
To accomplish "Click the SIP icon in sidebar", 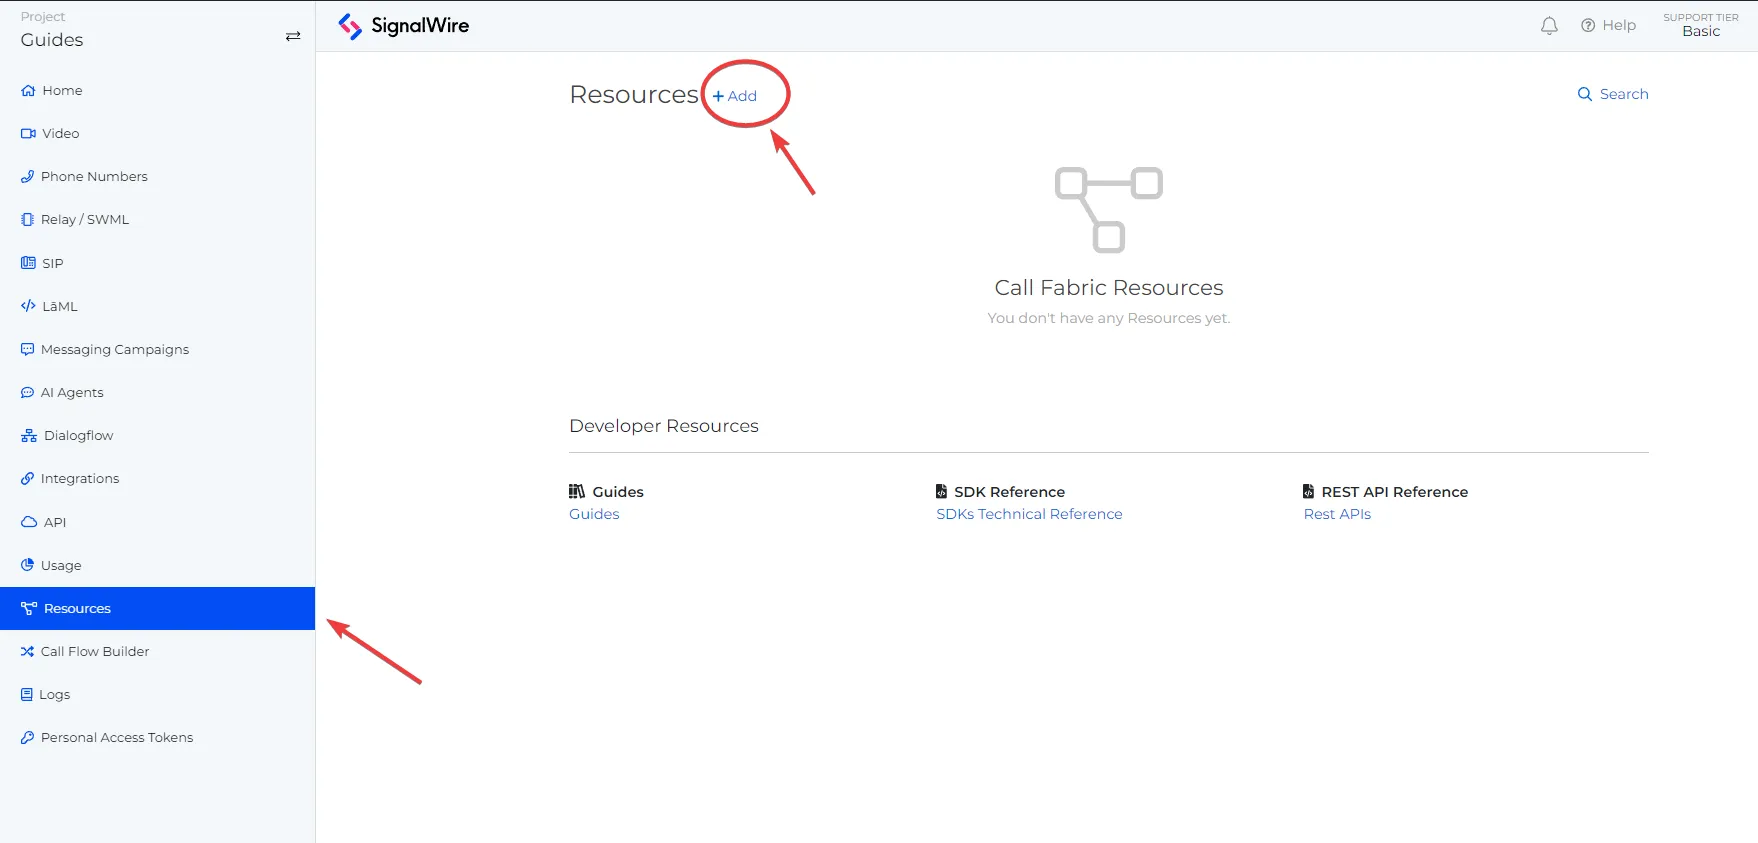I will 28,263.
